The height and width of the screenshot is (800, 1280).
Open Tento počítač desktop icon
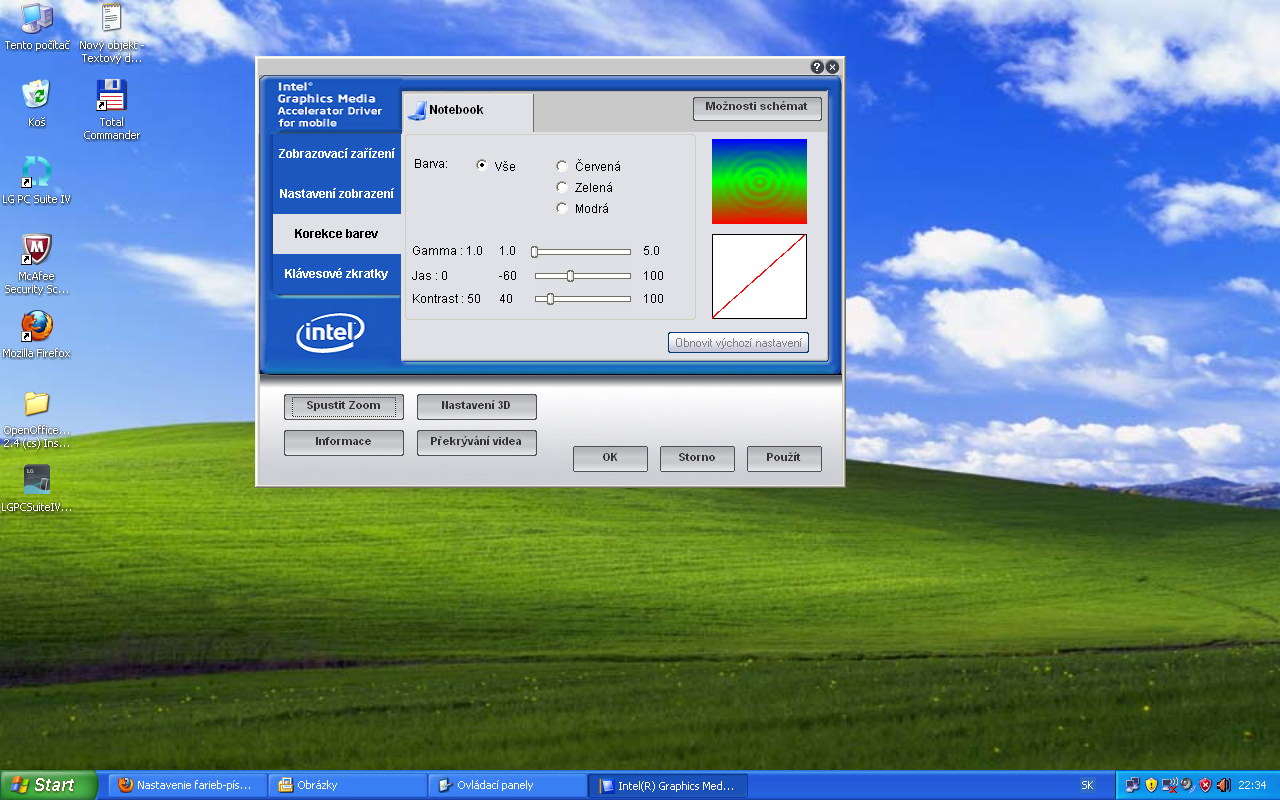coord(37,19)
